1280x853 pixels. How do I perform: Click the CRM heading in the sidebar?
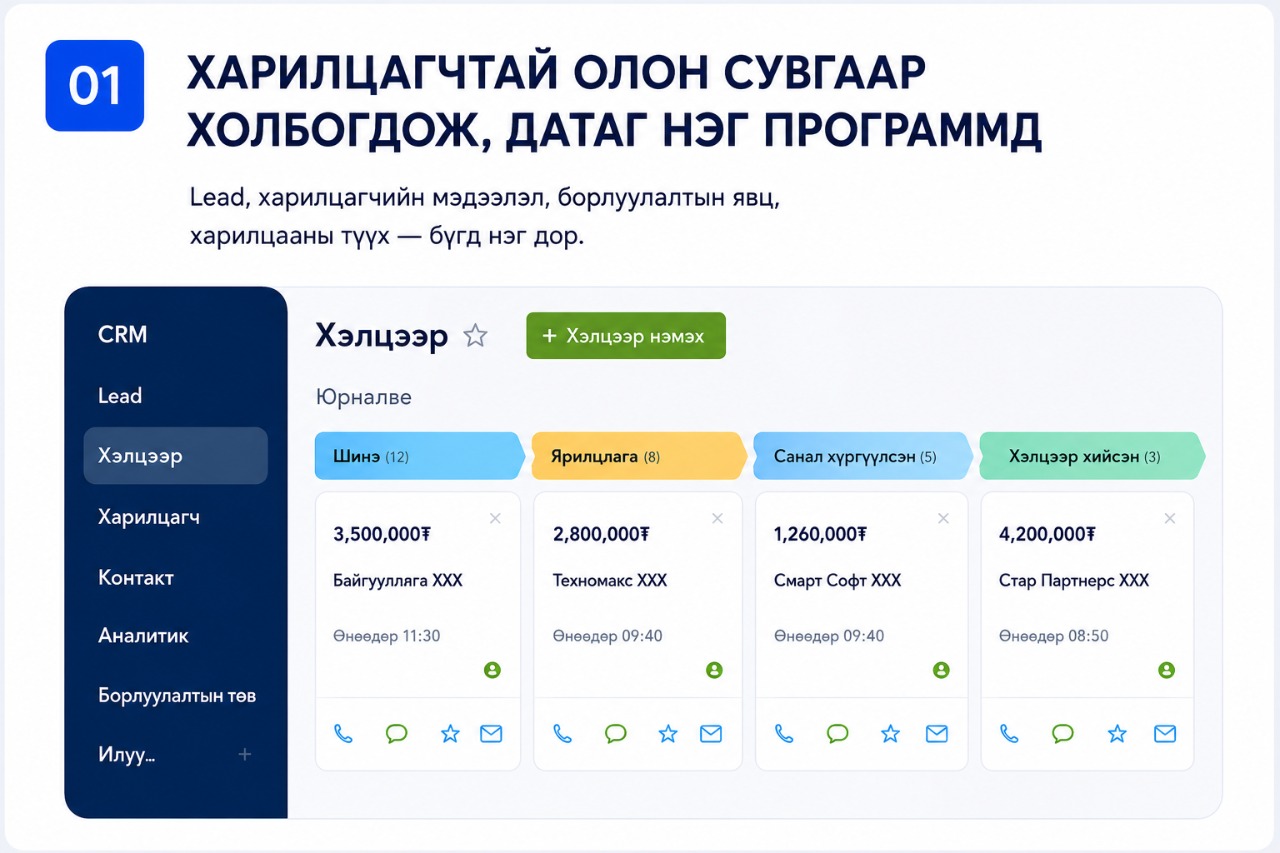point(123,335)
